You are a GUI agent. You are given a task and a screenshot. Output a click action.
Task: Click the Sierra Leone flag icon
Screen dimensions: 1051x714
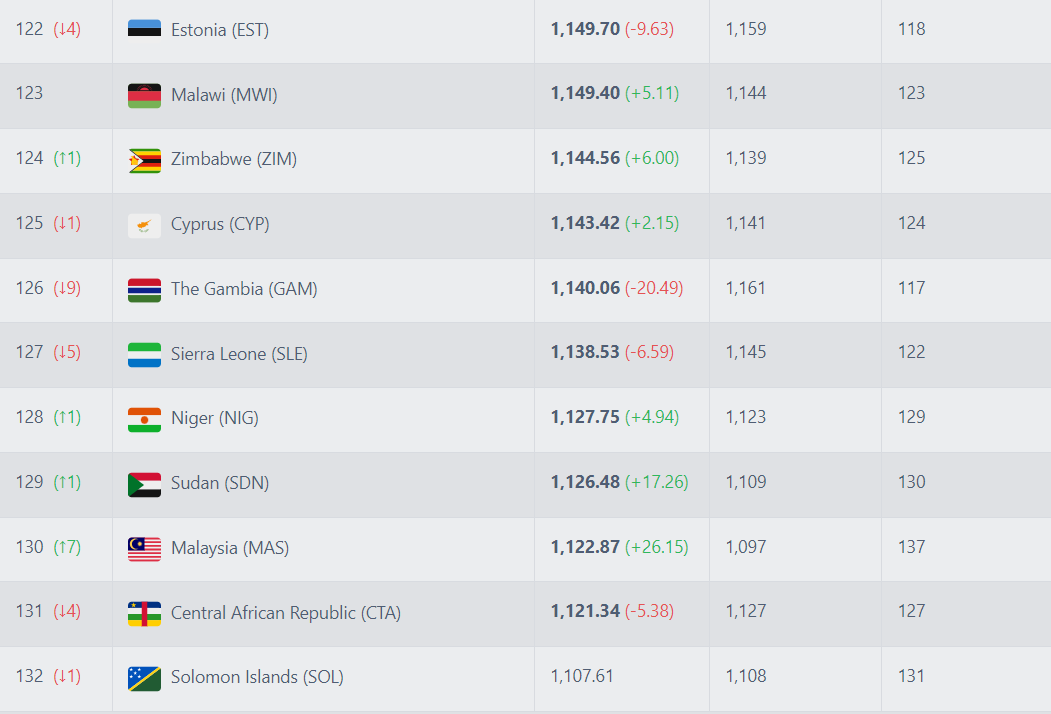[x=144, y=355]
